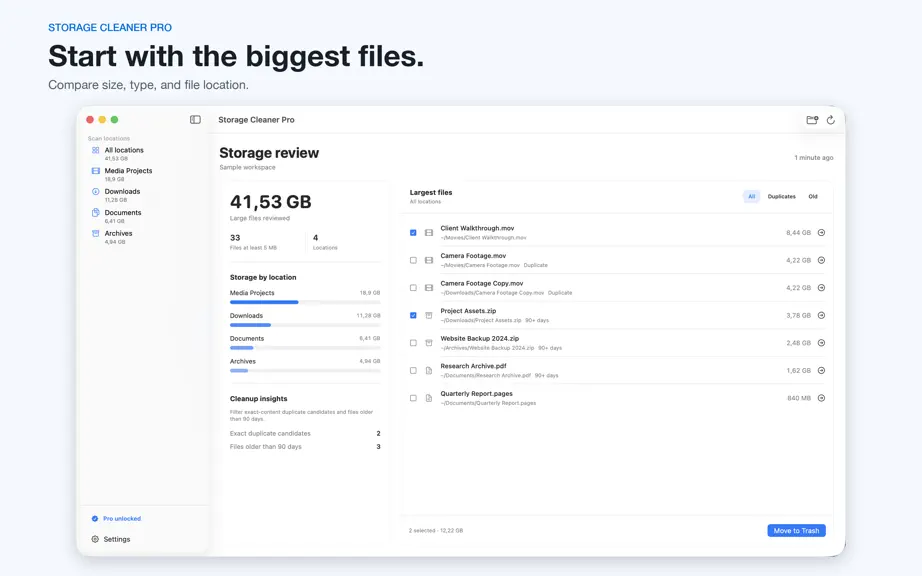Click the Pro unlocked checkmark icon
The width and height of the screenshot is (922, 576).
point(95,518)
